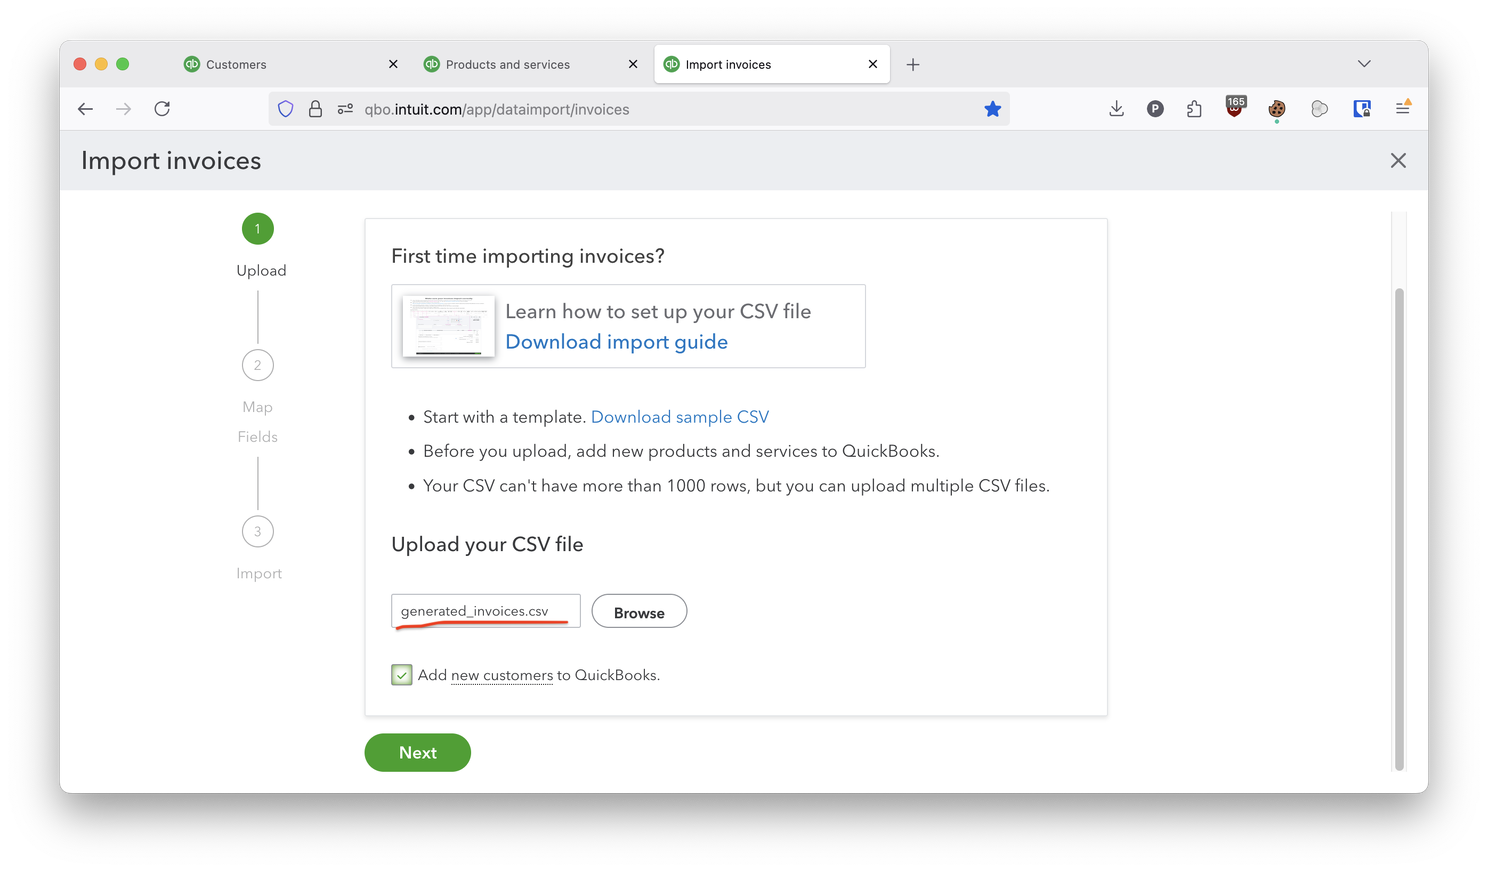Click the Browse button
The image size is (1488, 872).
(639, 612)
